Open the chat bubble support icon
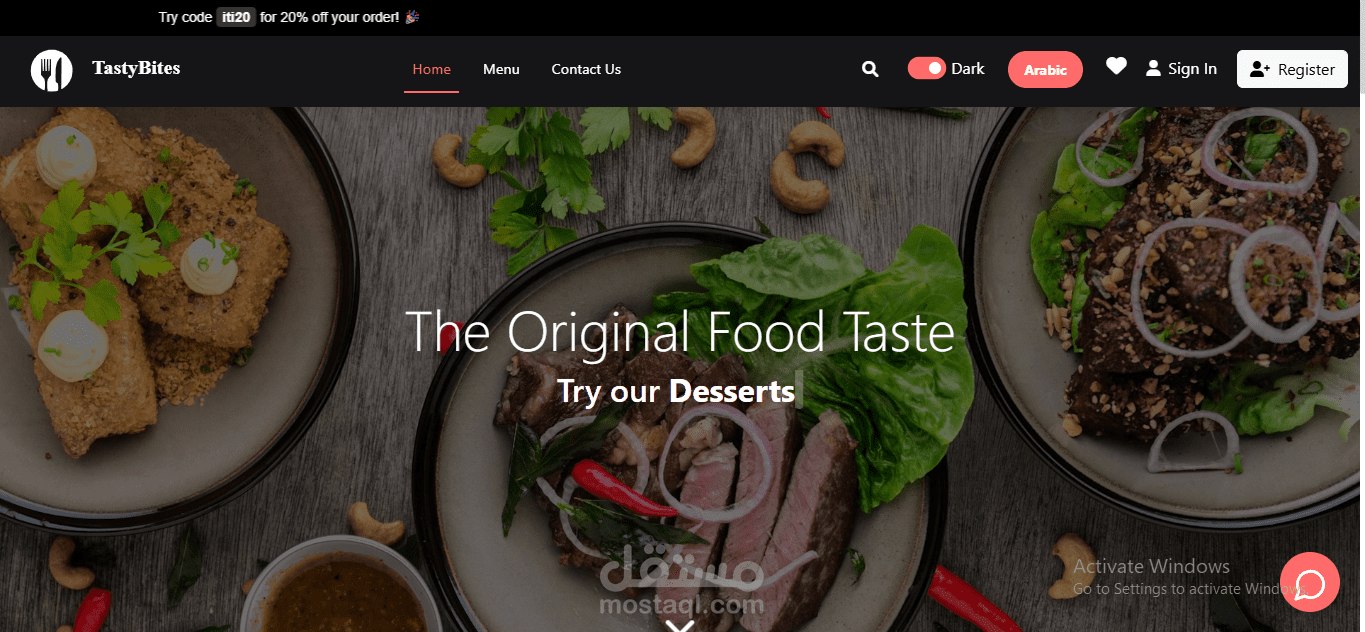This screenshot has height=632, width=1365. point(1310,582)
